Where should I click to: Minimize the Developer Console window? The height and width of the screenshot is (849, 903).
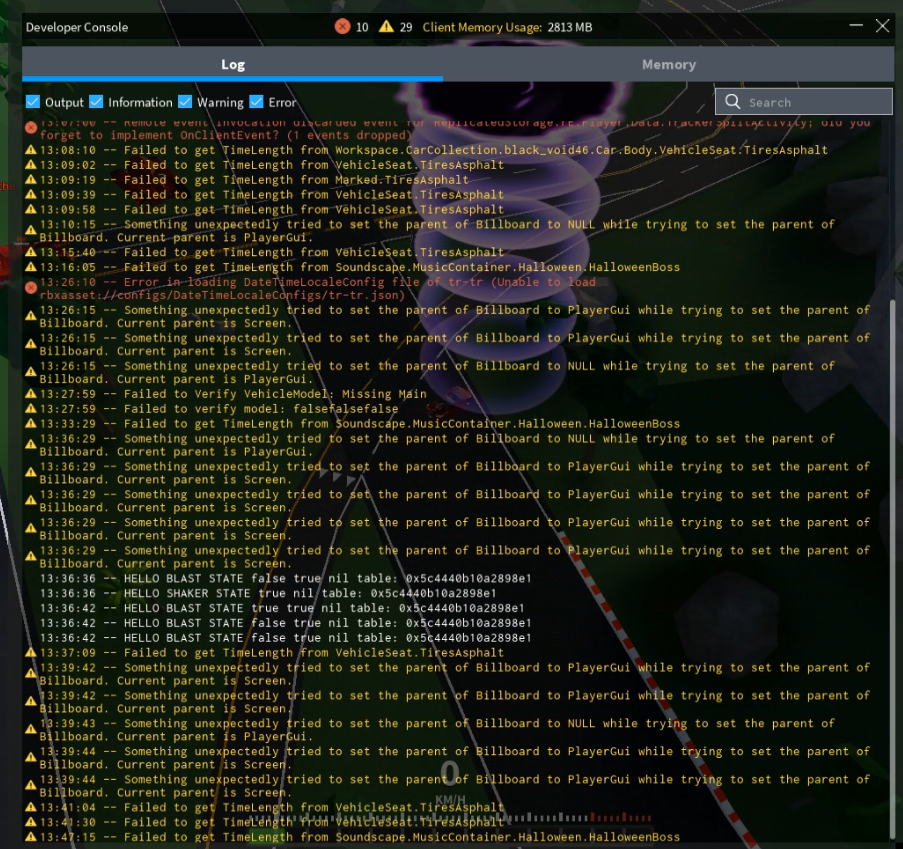coord(856,26)
